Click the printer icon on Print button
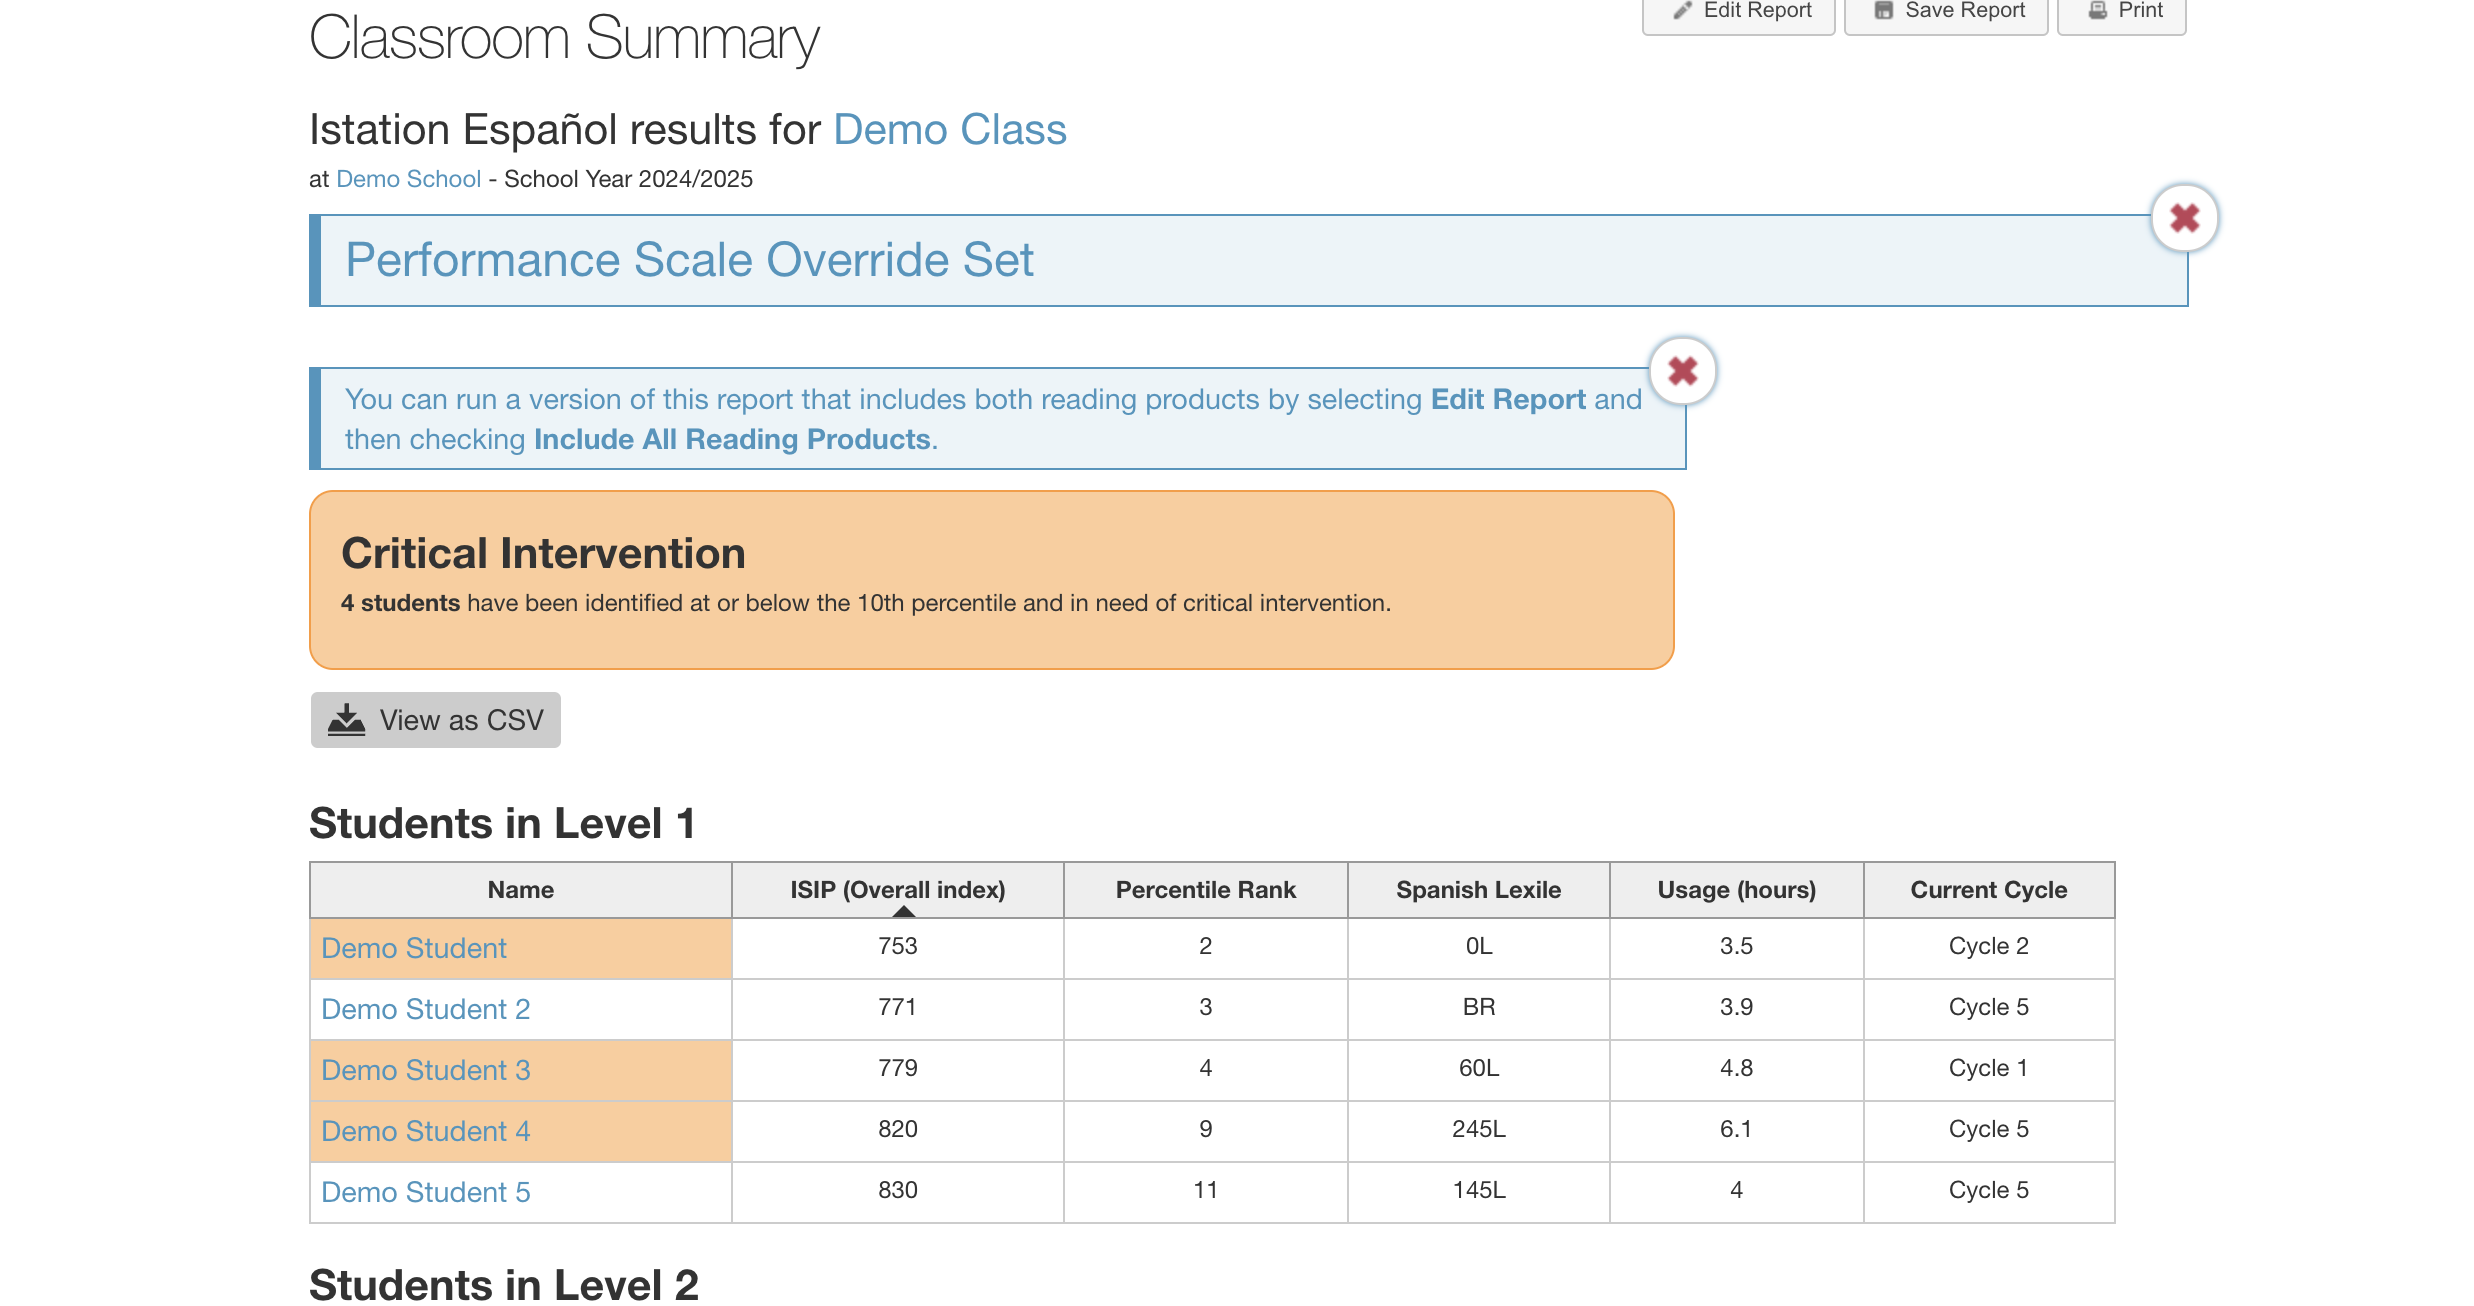The height and width of the screenshot is (1306, 2474). [2097, 9]
